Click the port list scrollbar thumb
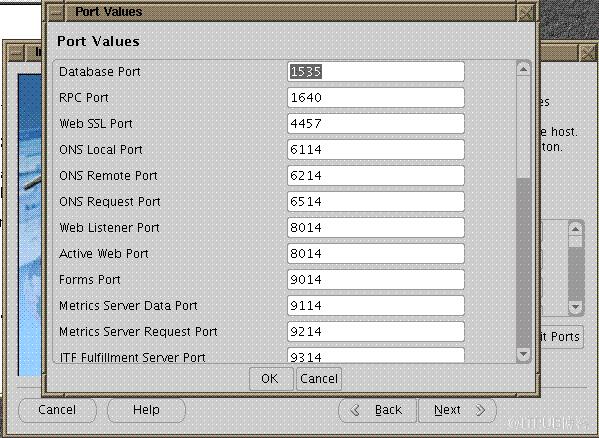Screen dimensions: 599x438 tap(523, 262)
